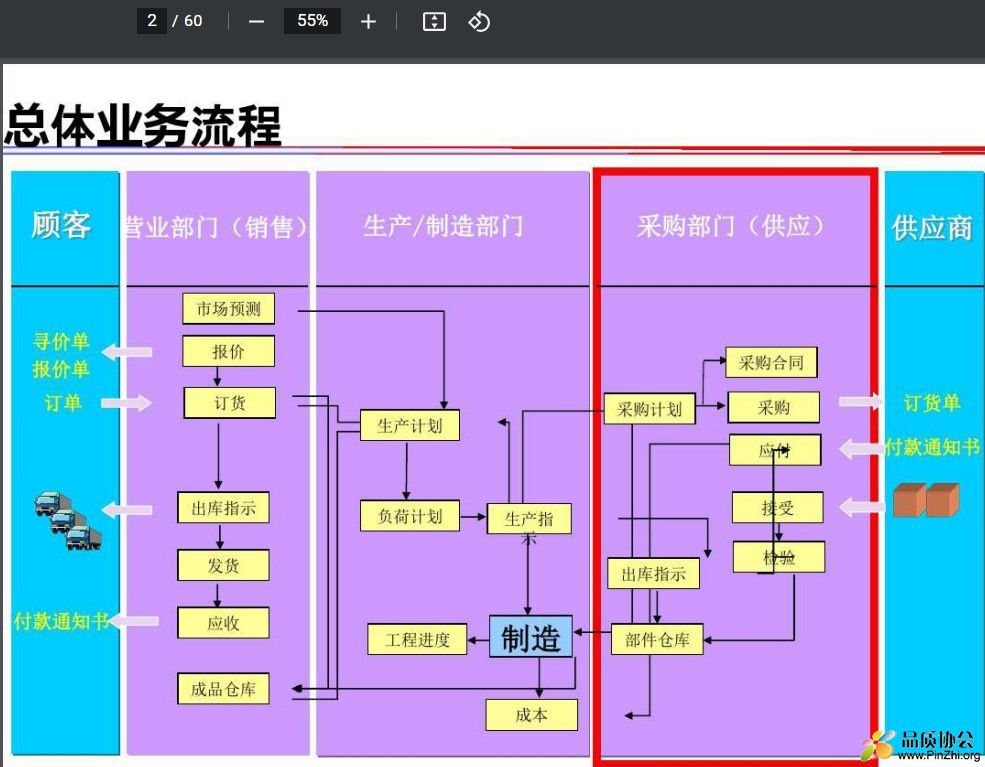Click the 负荷计划 box
Screen dimensions: 985x767
tap(410, 516)
